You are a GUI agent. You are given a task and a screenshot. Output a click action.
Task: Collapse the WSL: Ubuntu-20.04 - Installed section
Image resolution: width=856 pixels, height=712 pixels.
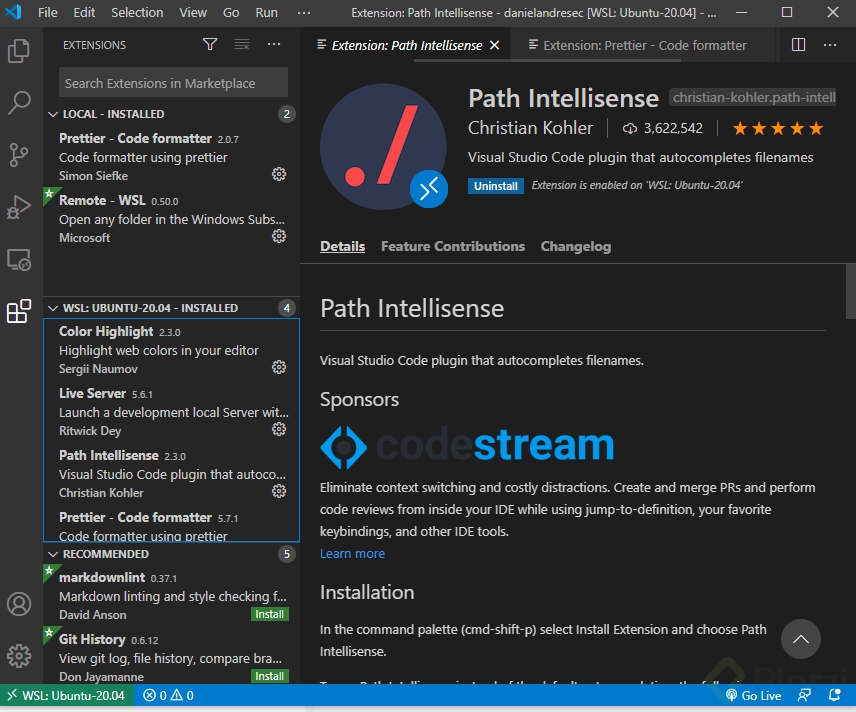[x=54, y=308]
